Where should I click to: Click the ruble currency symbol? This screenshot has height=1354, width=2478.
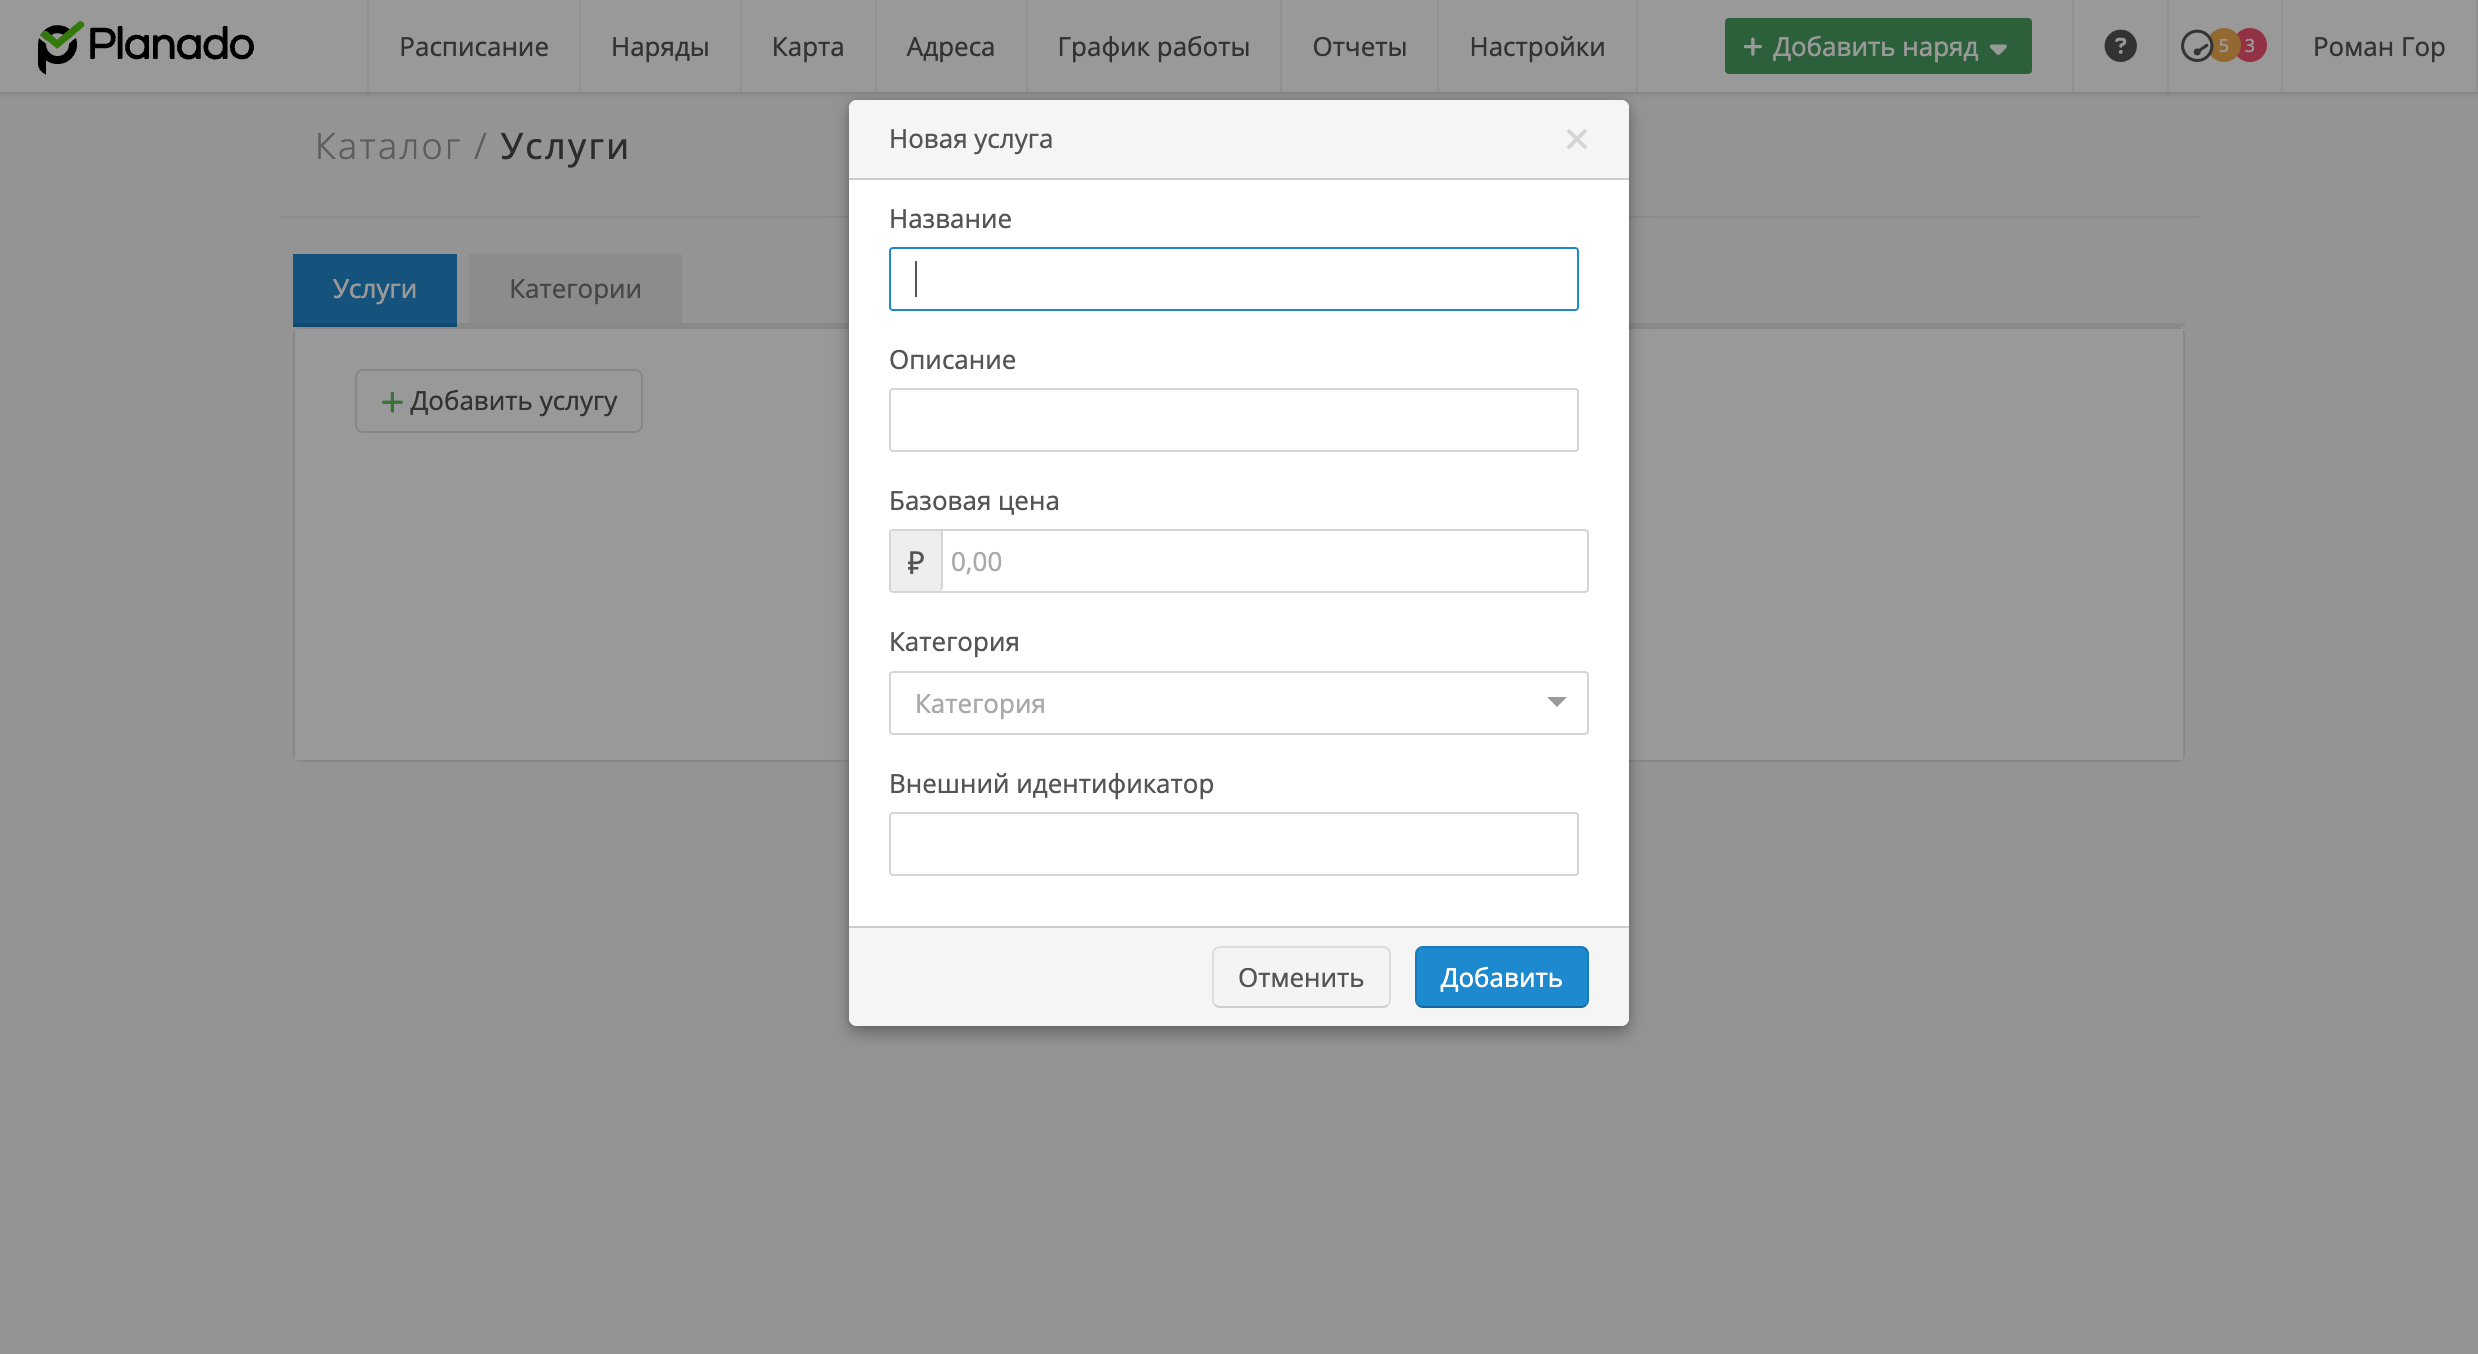tap(915, 562)
